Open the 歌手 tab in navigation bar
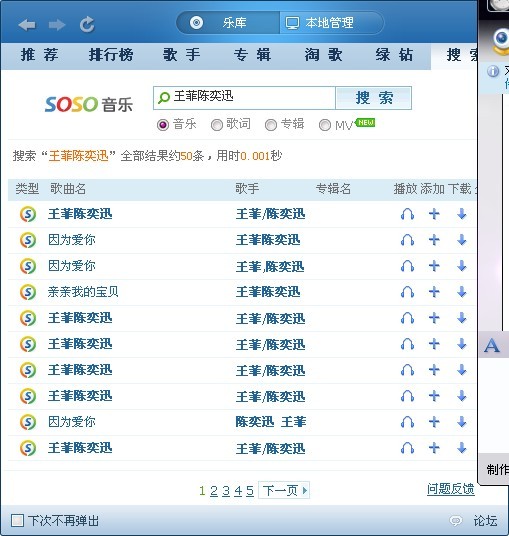Screen dimensions: 509x536 pos(182,55)
